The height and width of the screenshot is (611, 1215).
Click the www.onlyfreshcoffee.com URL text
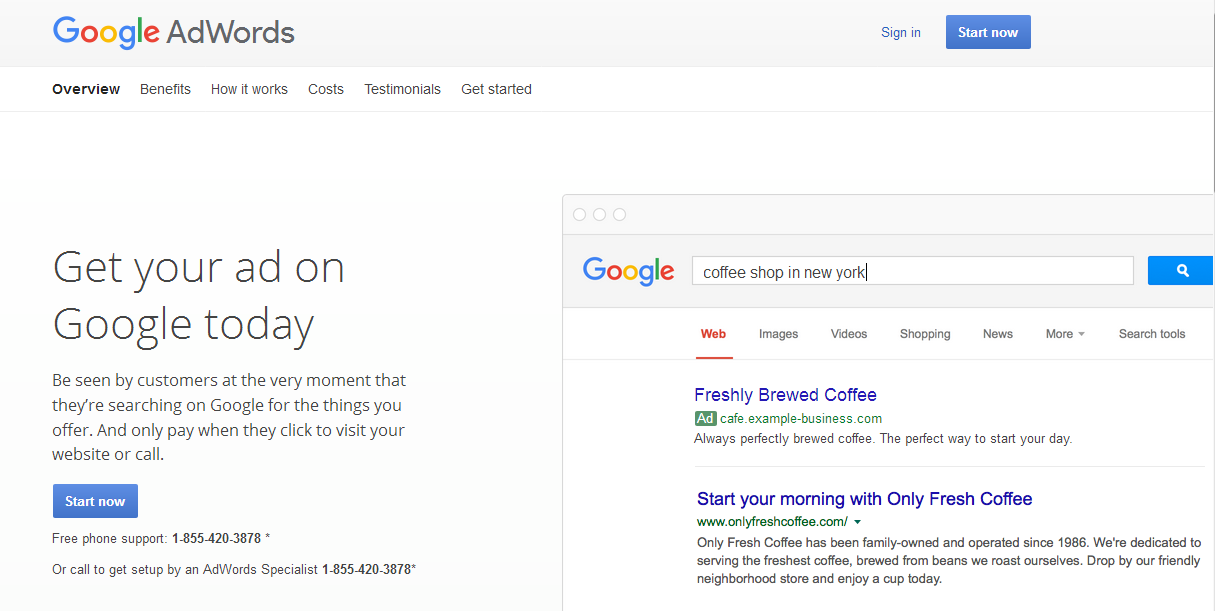pyautogui.click(x=772, y=522)
